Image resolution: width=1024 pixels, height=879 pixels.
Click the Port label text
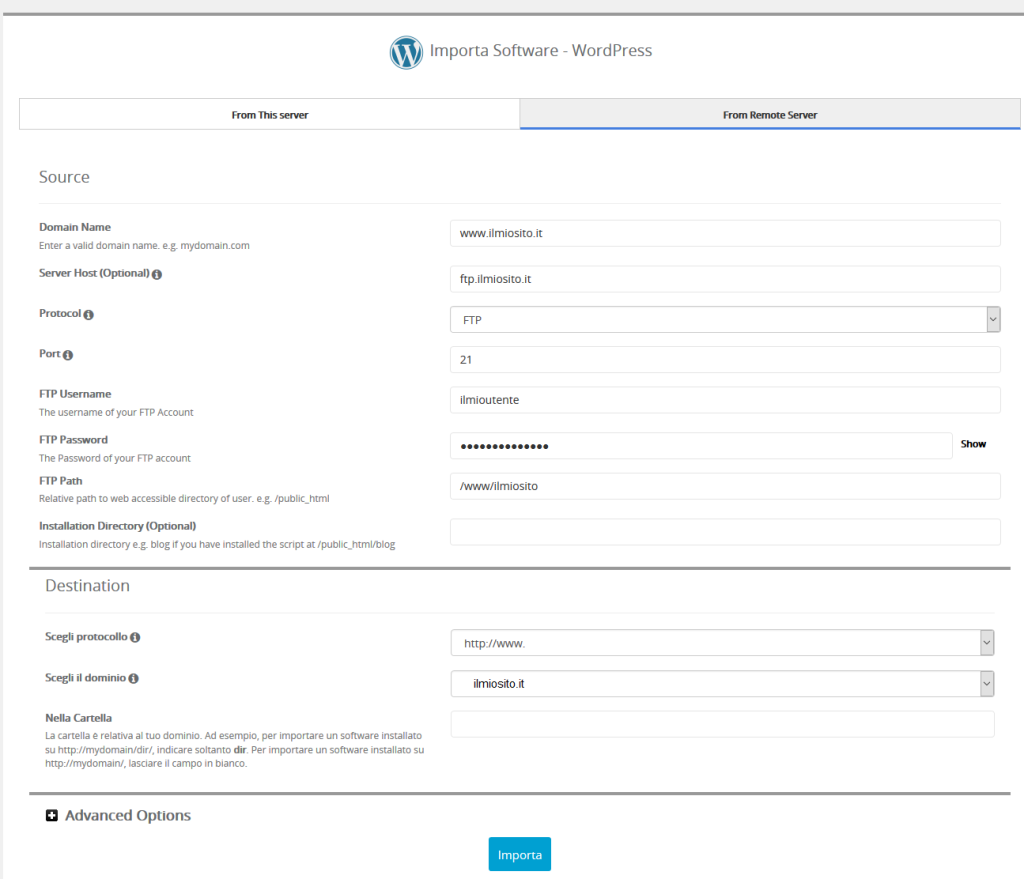tap(50, 354)
